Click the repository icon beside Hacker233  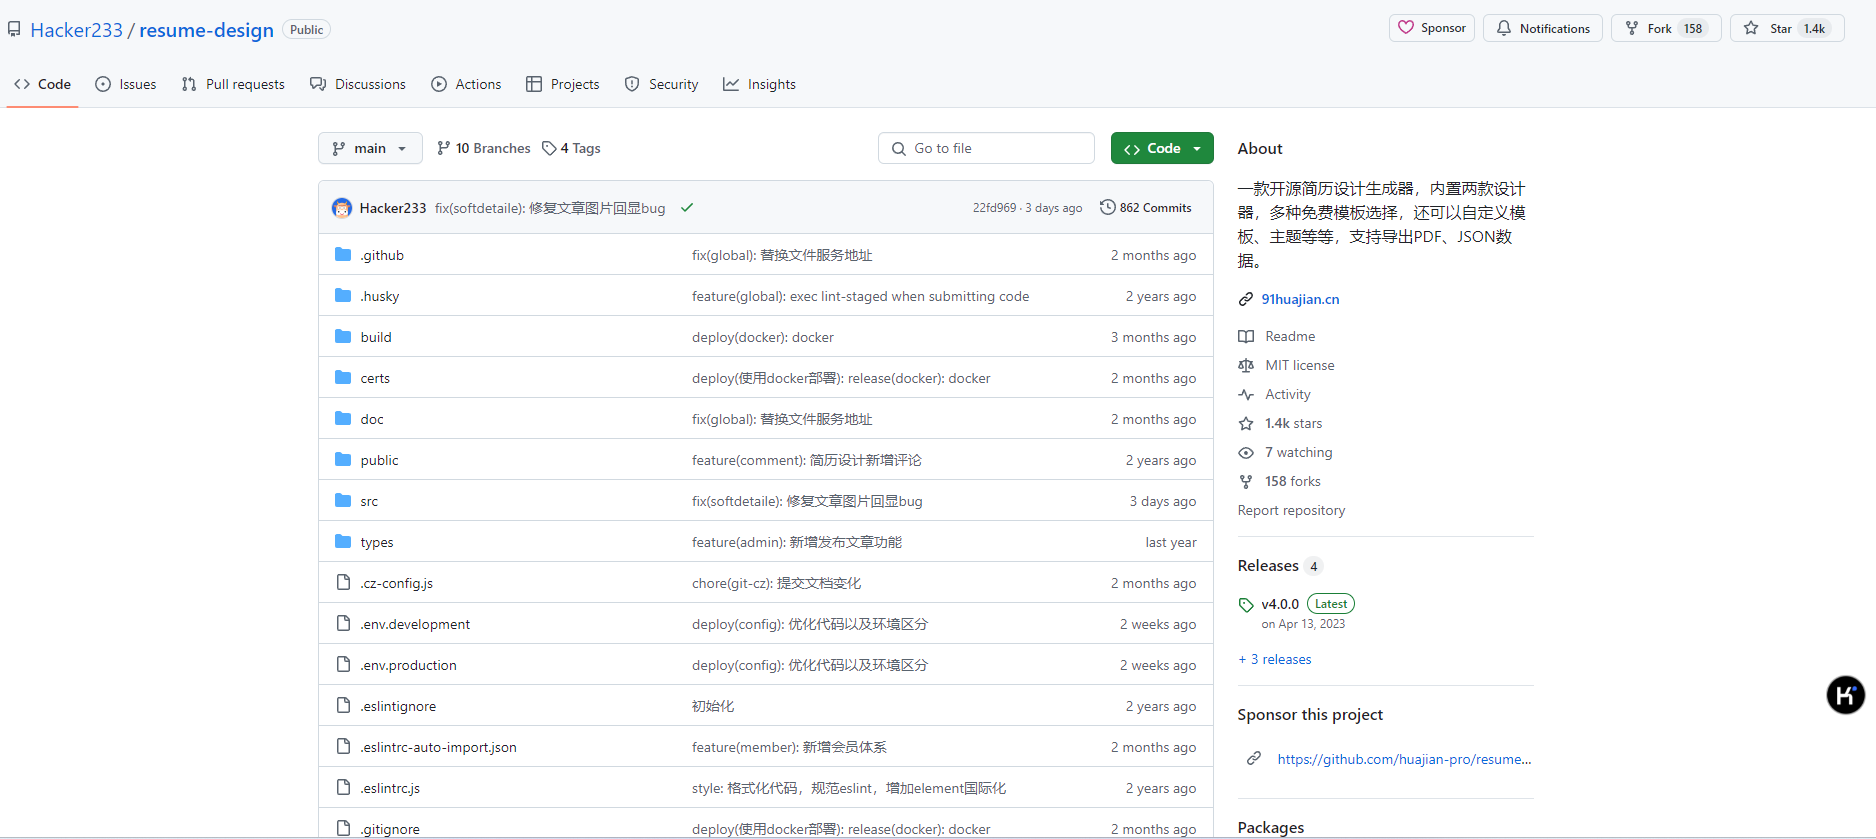point(14,29)
